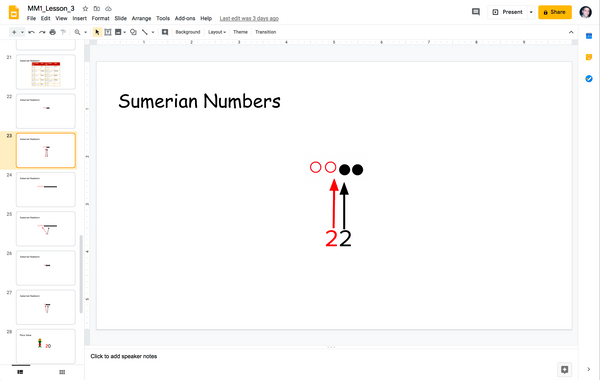The height and width of the screenshot is (380, 600).
Task: Star the MM1_Lesson_3 document
Action: [85, 8]
